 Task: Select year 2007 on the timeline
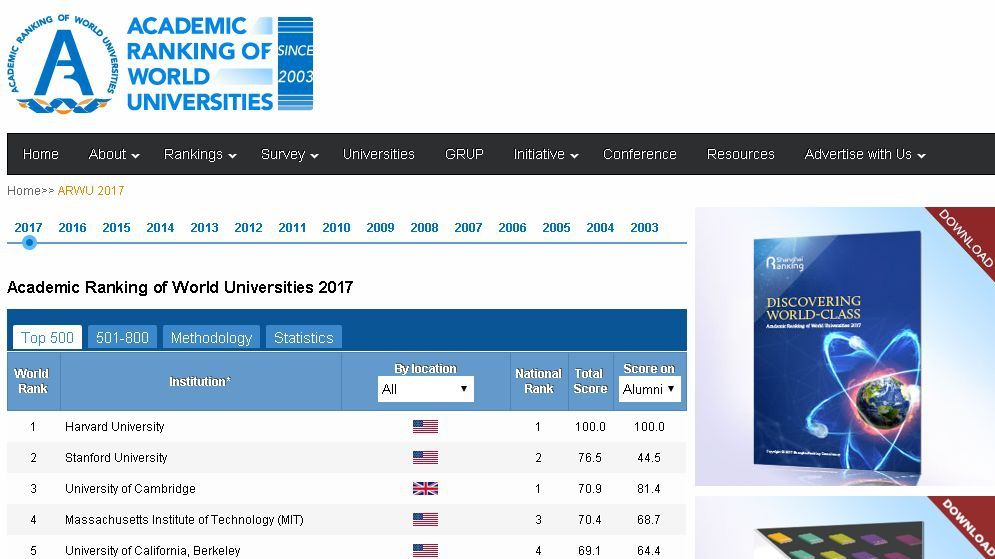pyautogui.click(x=468, y=227)
